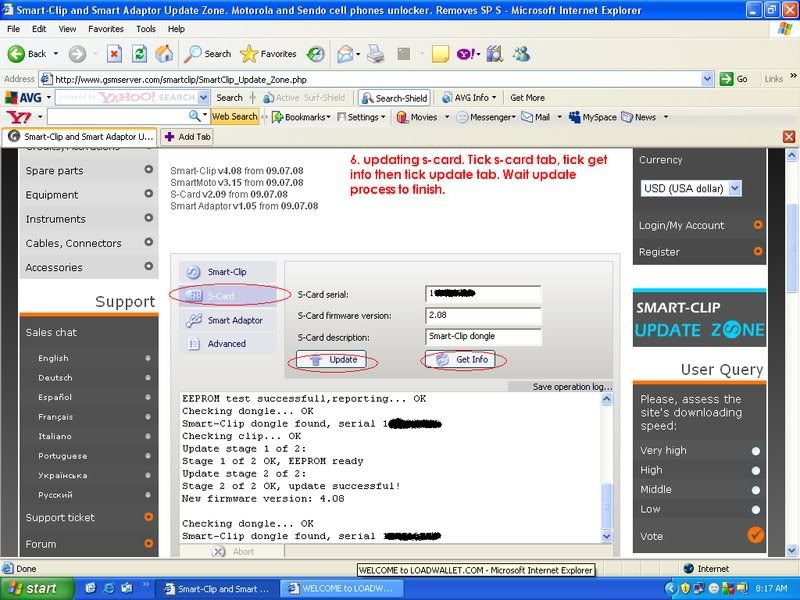Stop page loading with red X icon

coord(114,54)
